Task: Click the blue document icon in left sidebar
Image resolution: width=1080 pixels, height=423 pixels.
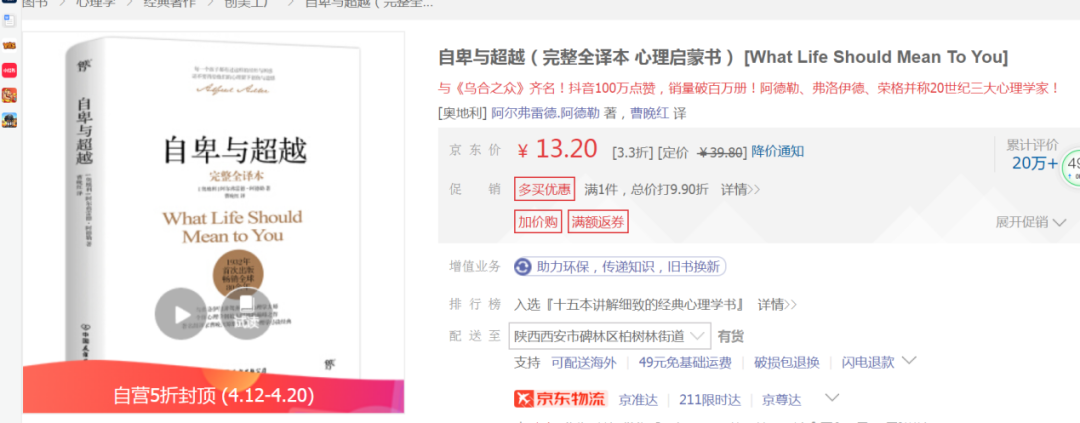Action: (10, 19)
